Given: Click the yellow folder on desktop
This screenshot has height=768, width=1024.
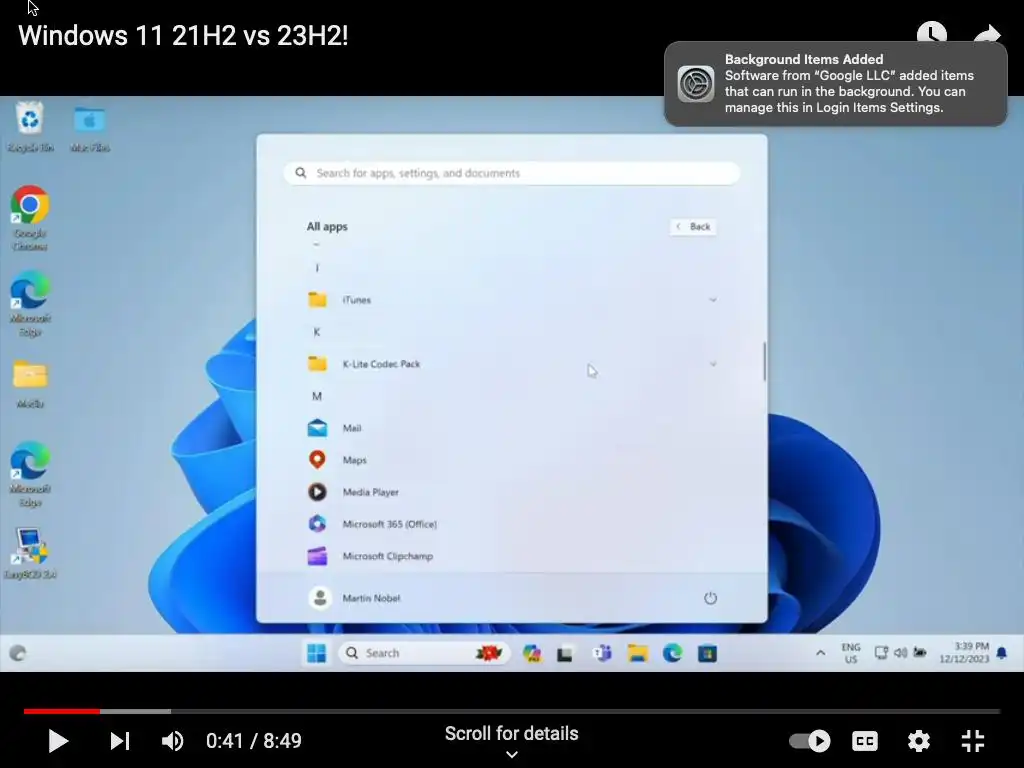Looking at the screenshot, I should coord(30,384).
